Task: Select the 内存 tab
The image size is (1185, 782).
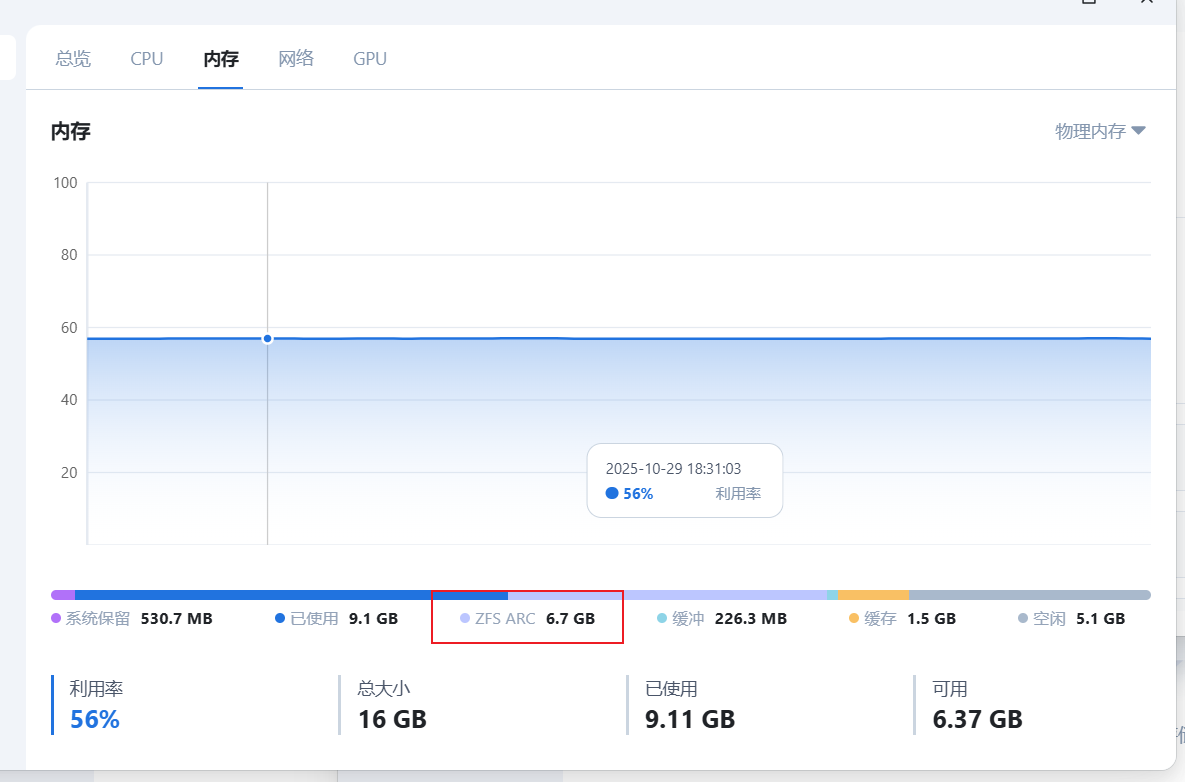Action: click(x=221, y=59)
